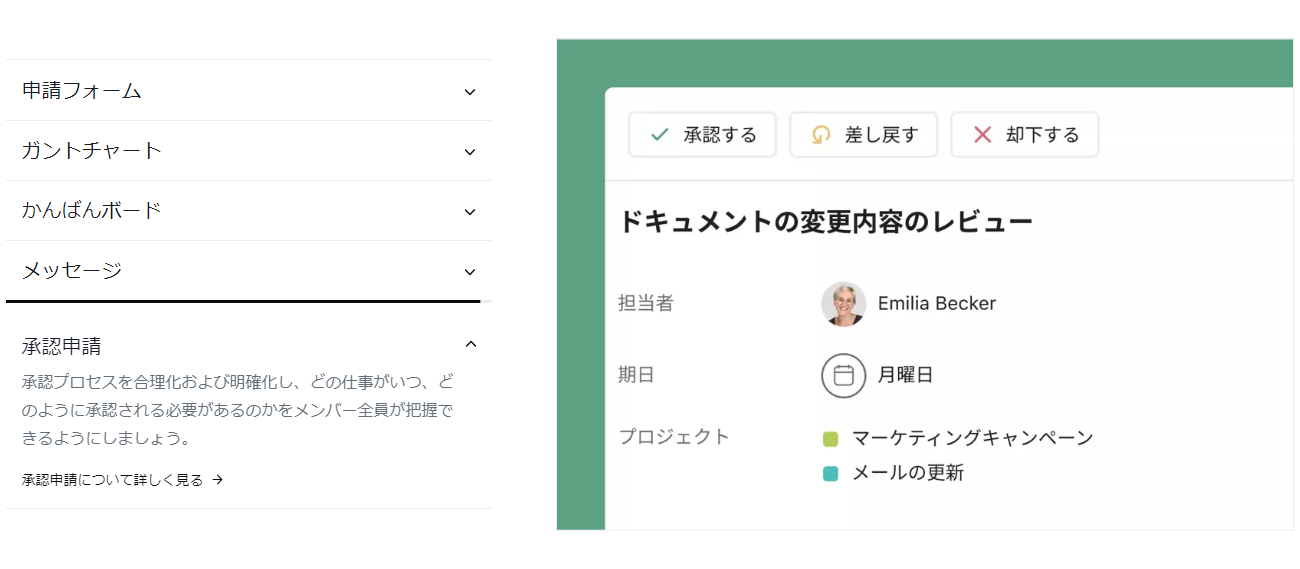
Task: Click the calendar icon beside 月曜日
Action: pyautogui.click(x=843, y=376)
